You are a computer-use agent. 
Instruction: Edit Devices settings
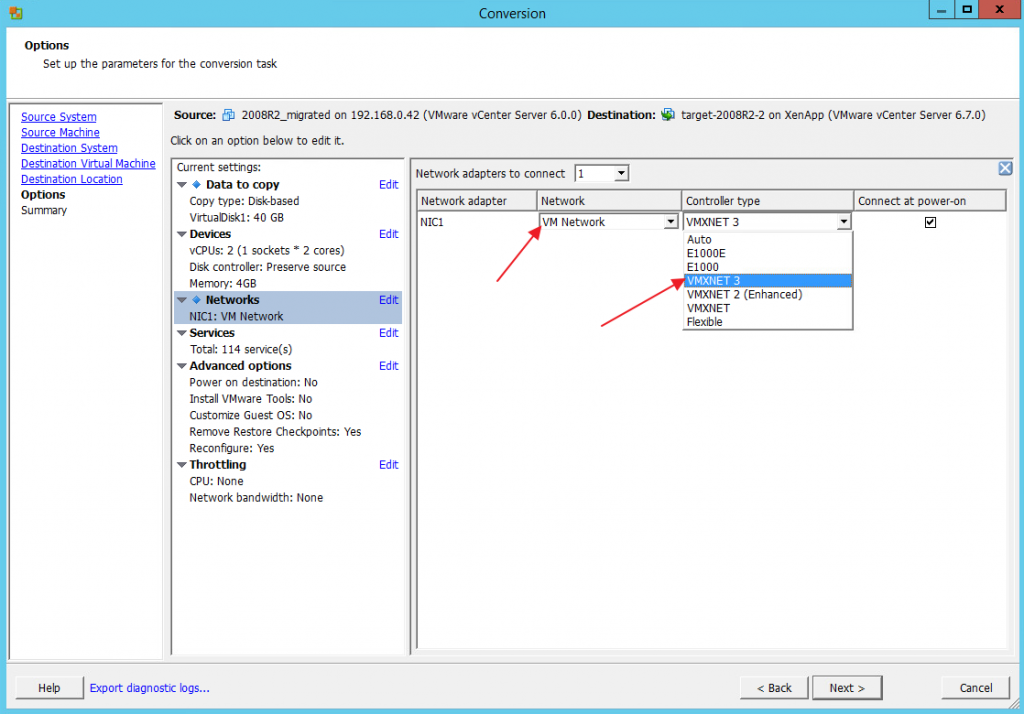(x=389, y=234)
